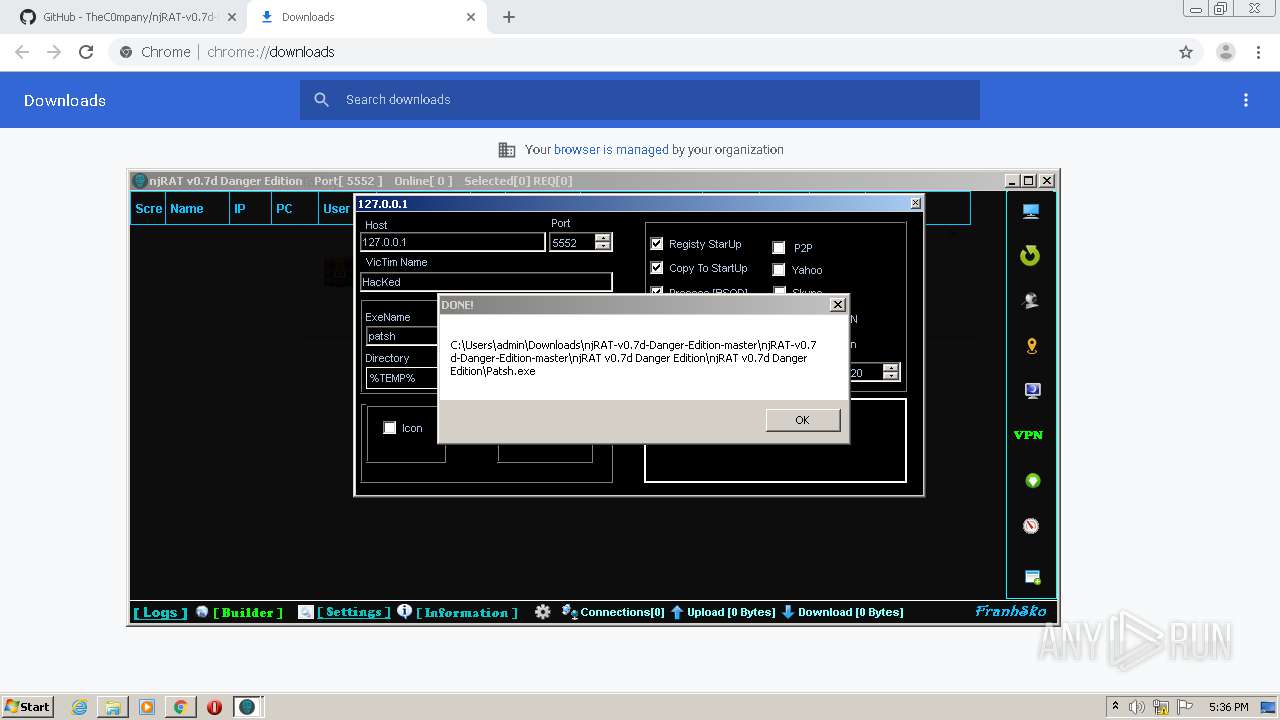Click the Download down-arrow icon
Image resolution: width=1280 pixels, height=720 pixels.
point(788,612)
